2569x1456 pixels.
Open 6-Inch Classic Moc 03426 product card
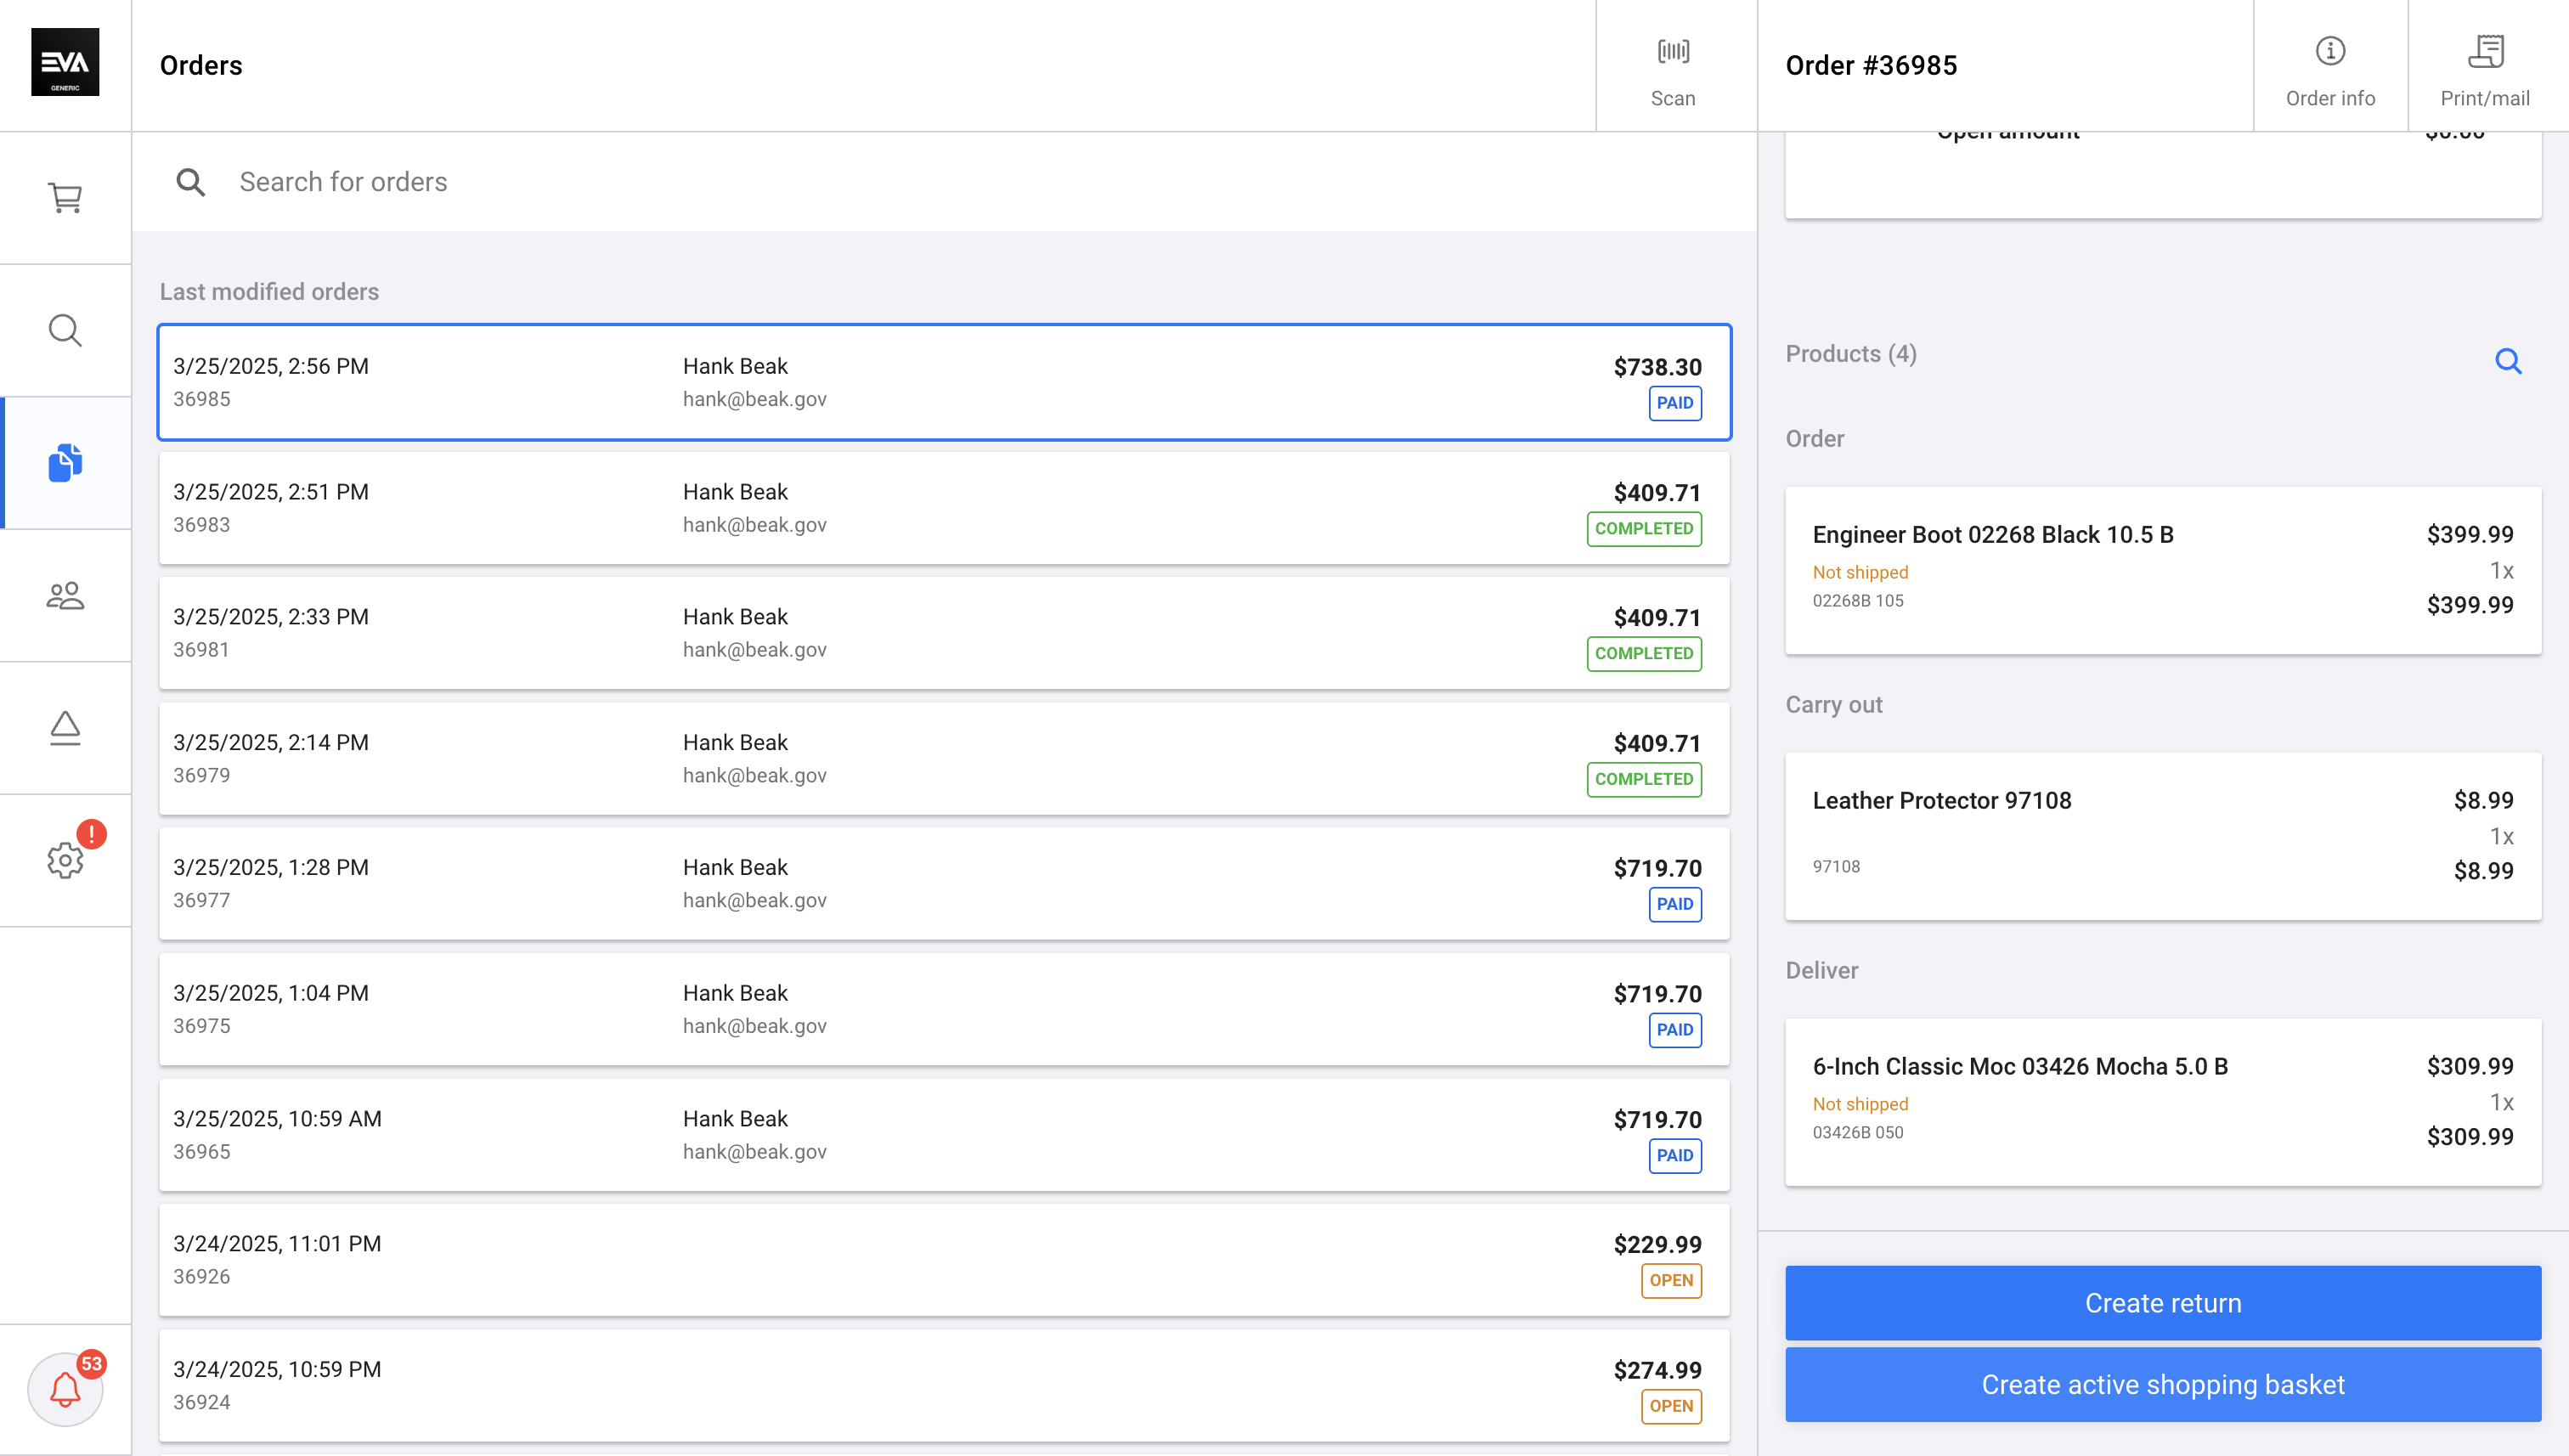click(x=2162, y=1102)
